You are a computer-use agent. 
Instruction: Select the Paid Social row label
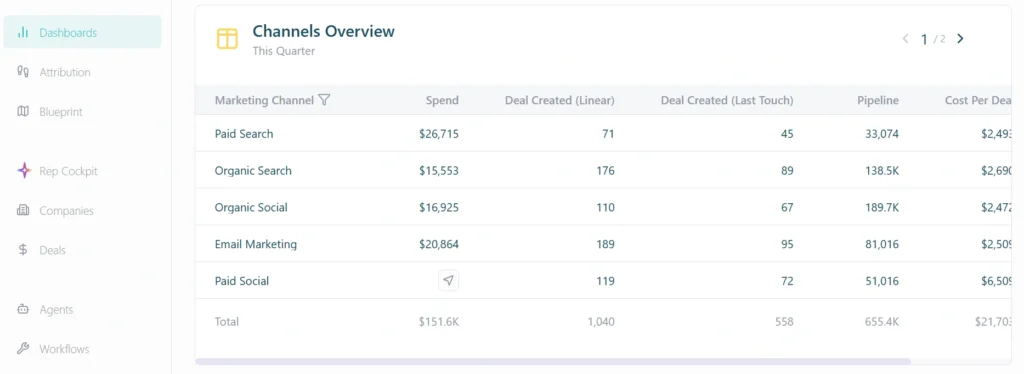click(242, 281)
